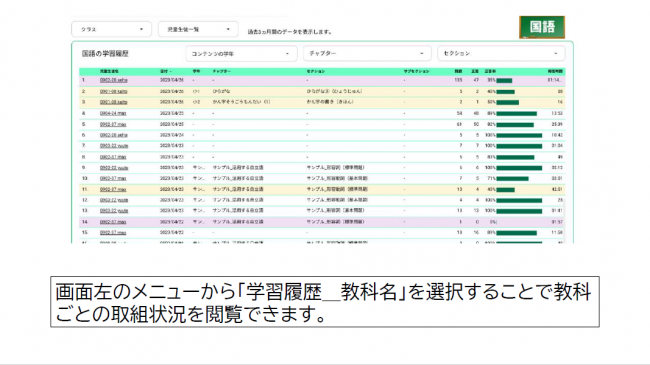Click the 国語の学習履歴 title
This screenshot has width=650, height=365.
click(x=105, y=54)
